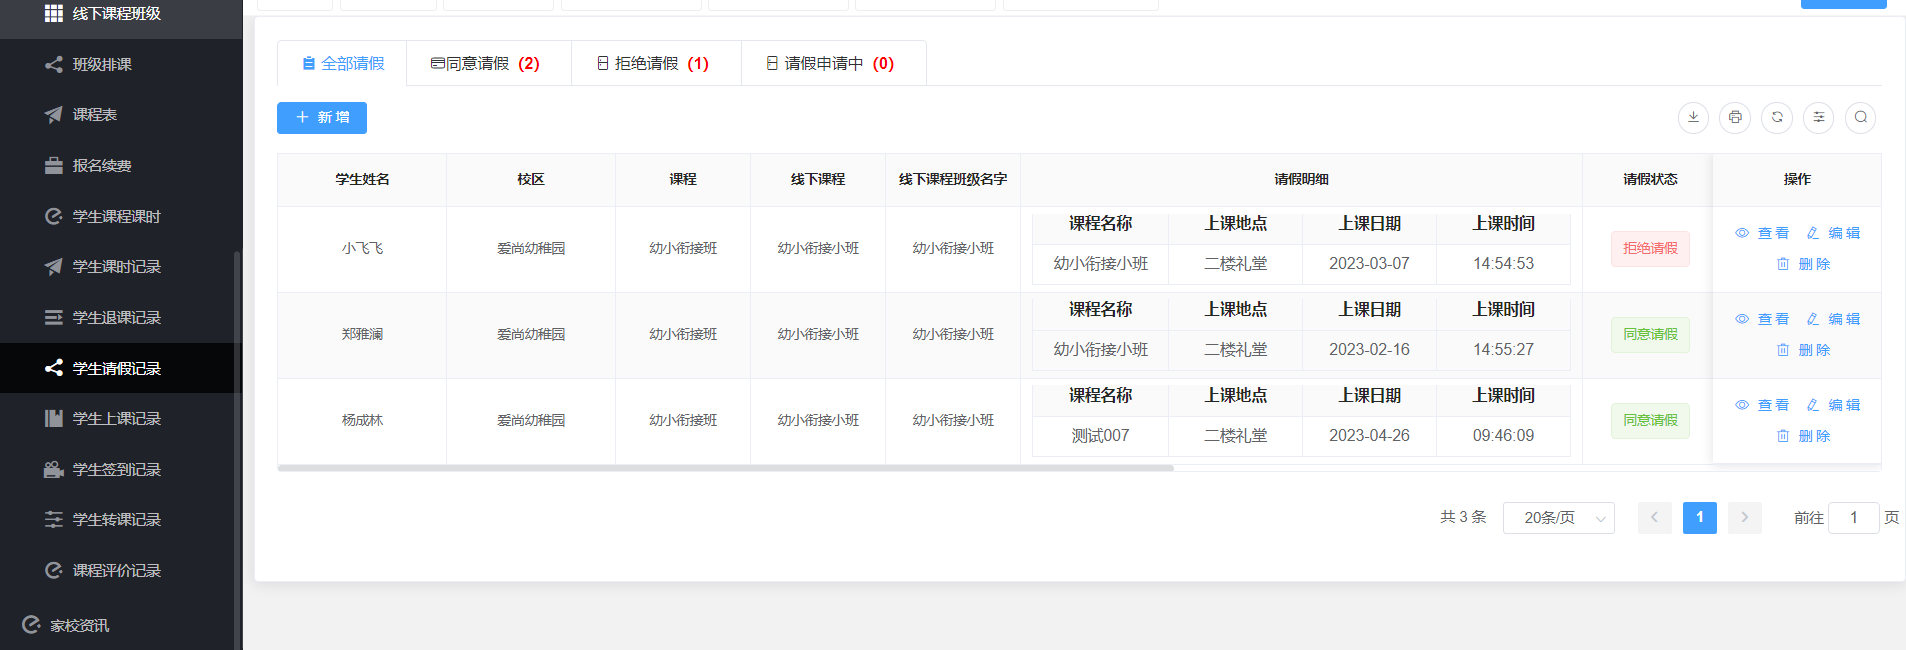Click the 学生姓名 column header
The width and height of the screenshot is (1906, 650).
click(362, 180)
